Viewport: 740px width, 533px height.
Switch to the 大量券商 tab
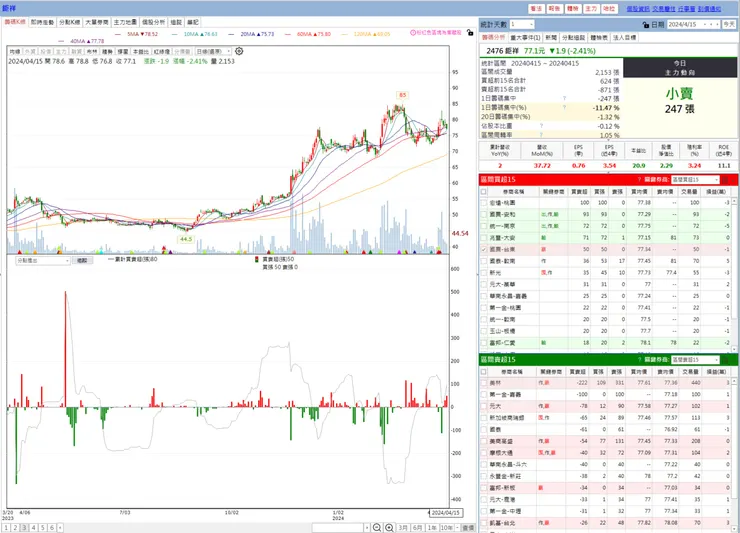[97, 22]
